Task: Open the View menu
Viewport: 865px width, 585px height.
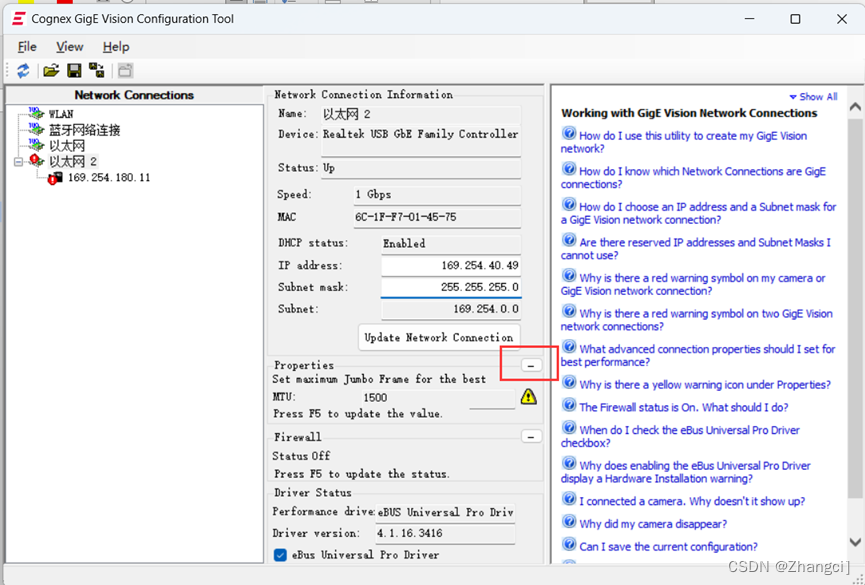Action: pyautogui.click(x=70, y=47)
